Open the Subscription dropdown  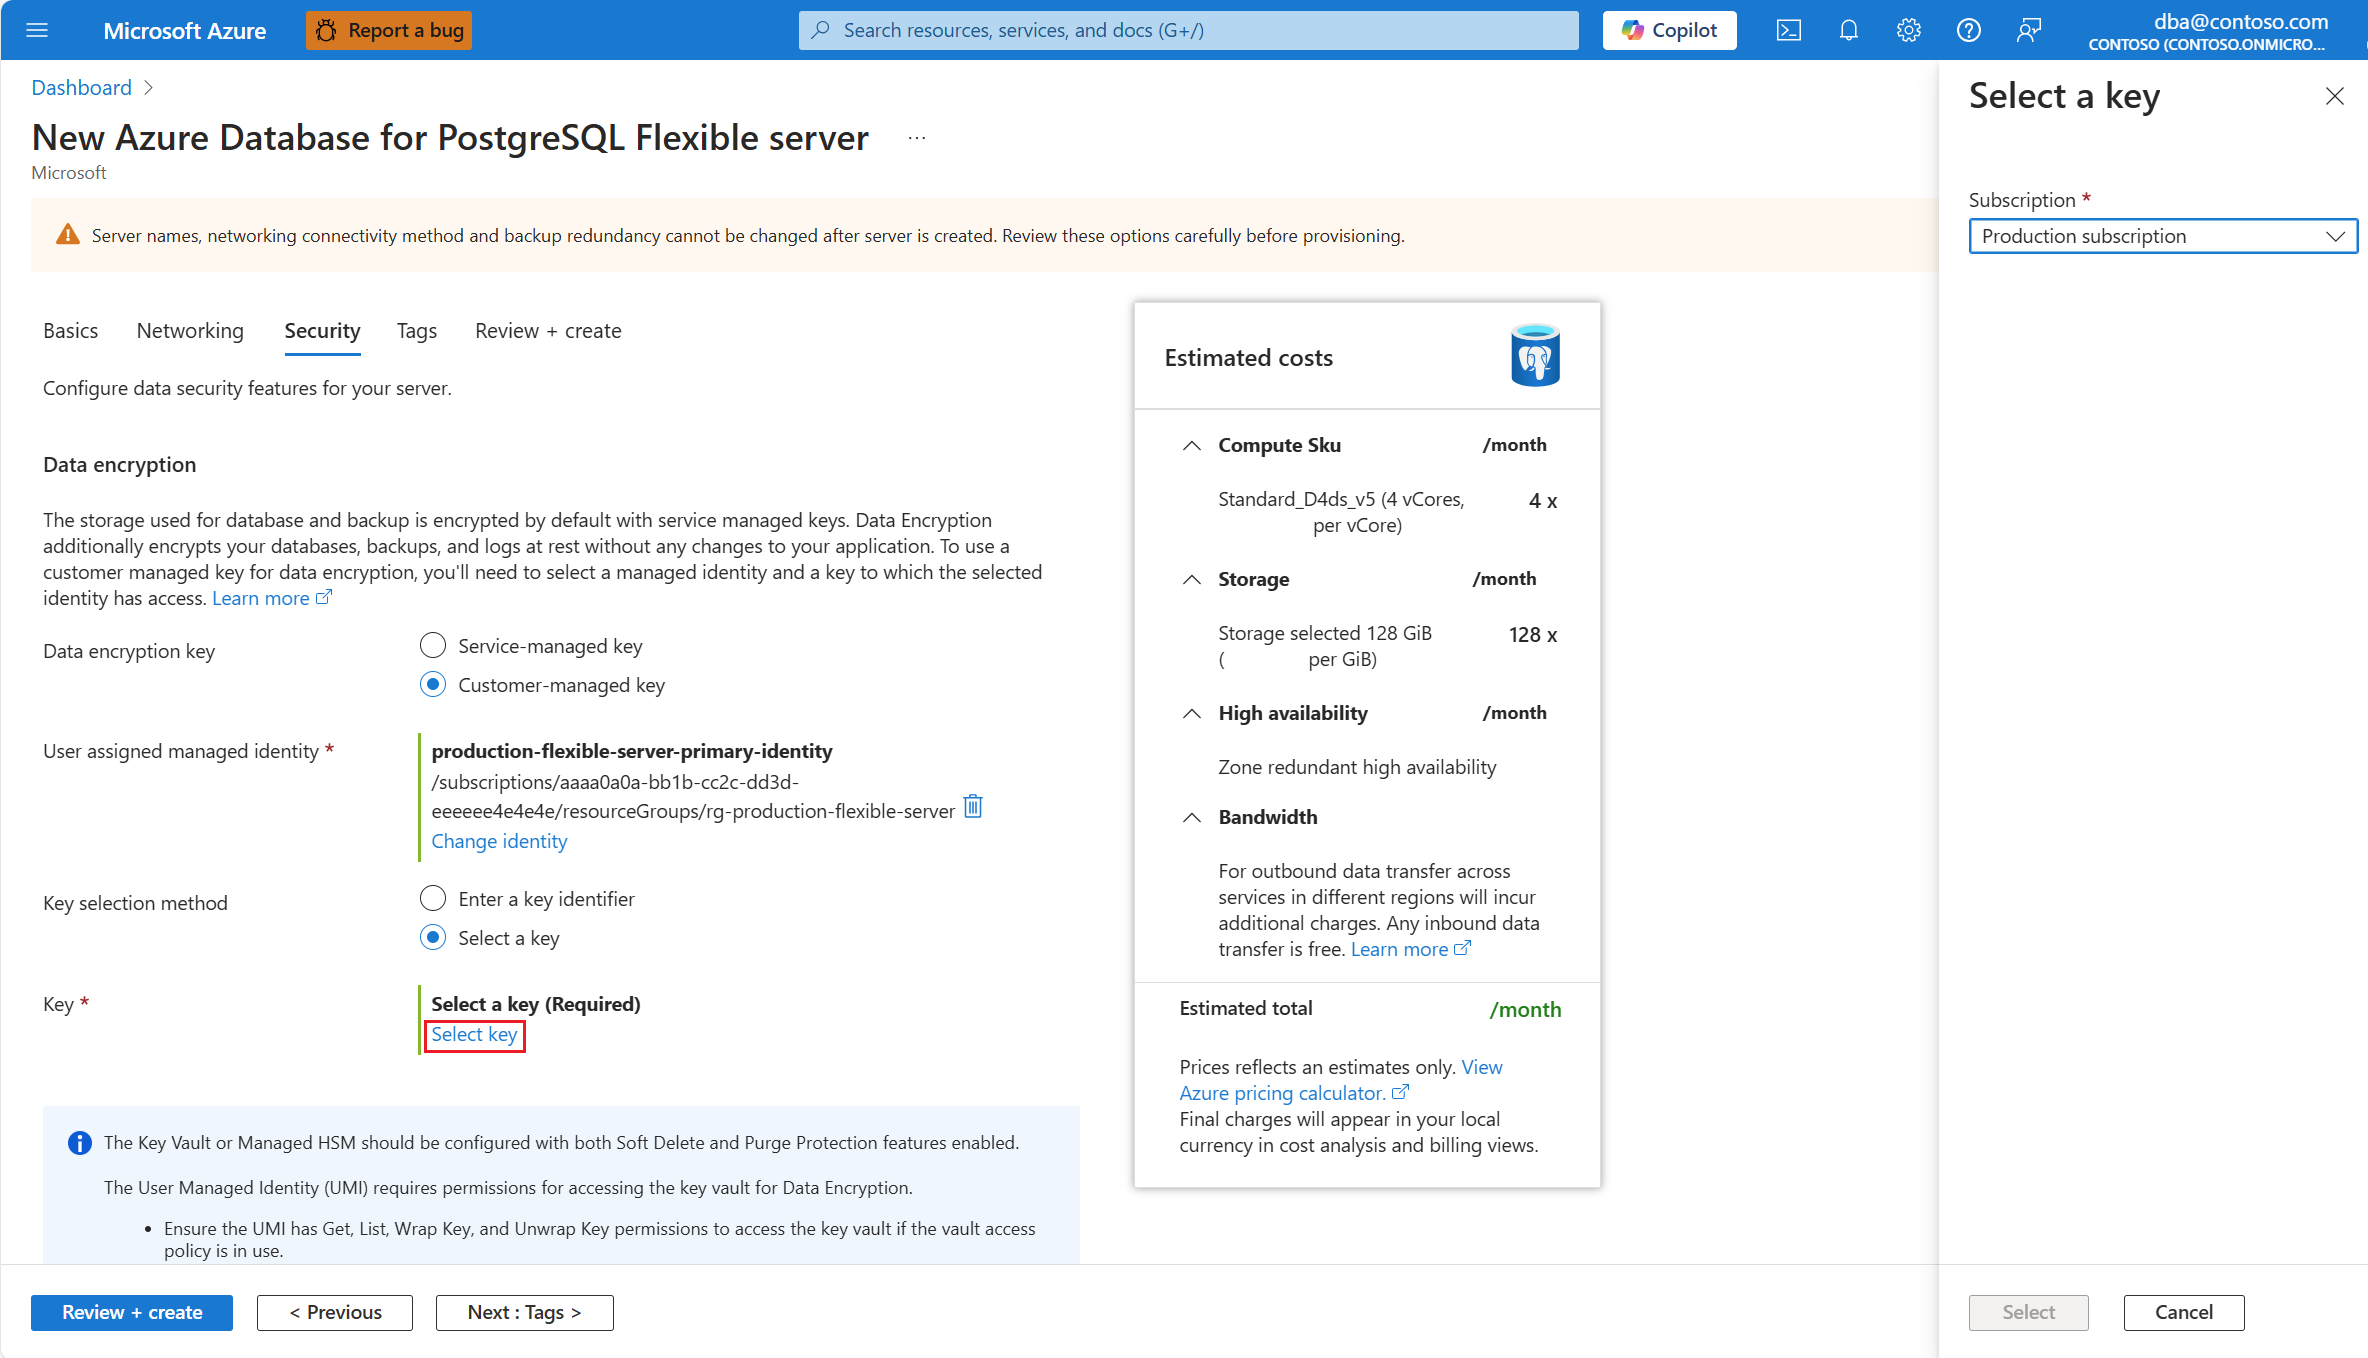point(2162,236)
